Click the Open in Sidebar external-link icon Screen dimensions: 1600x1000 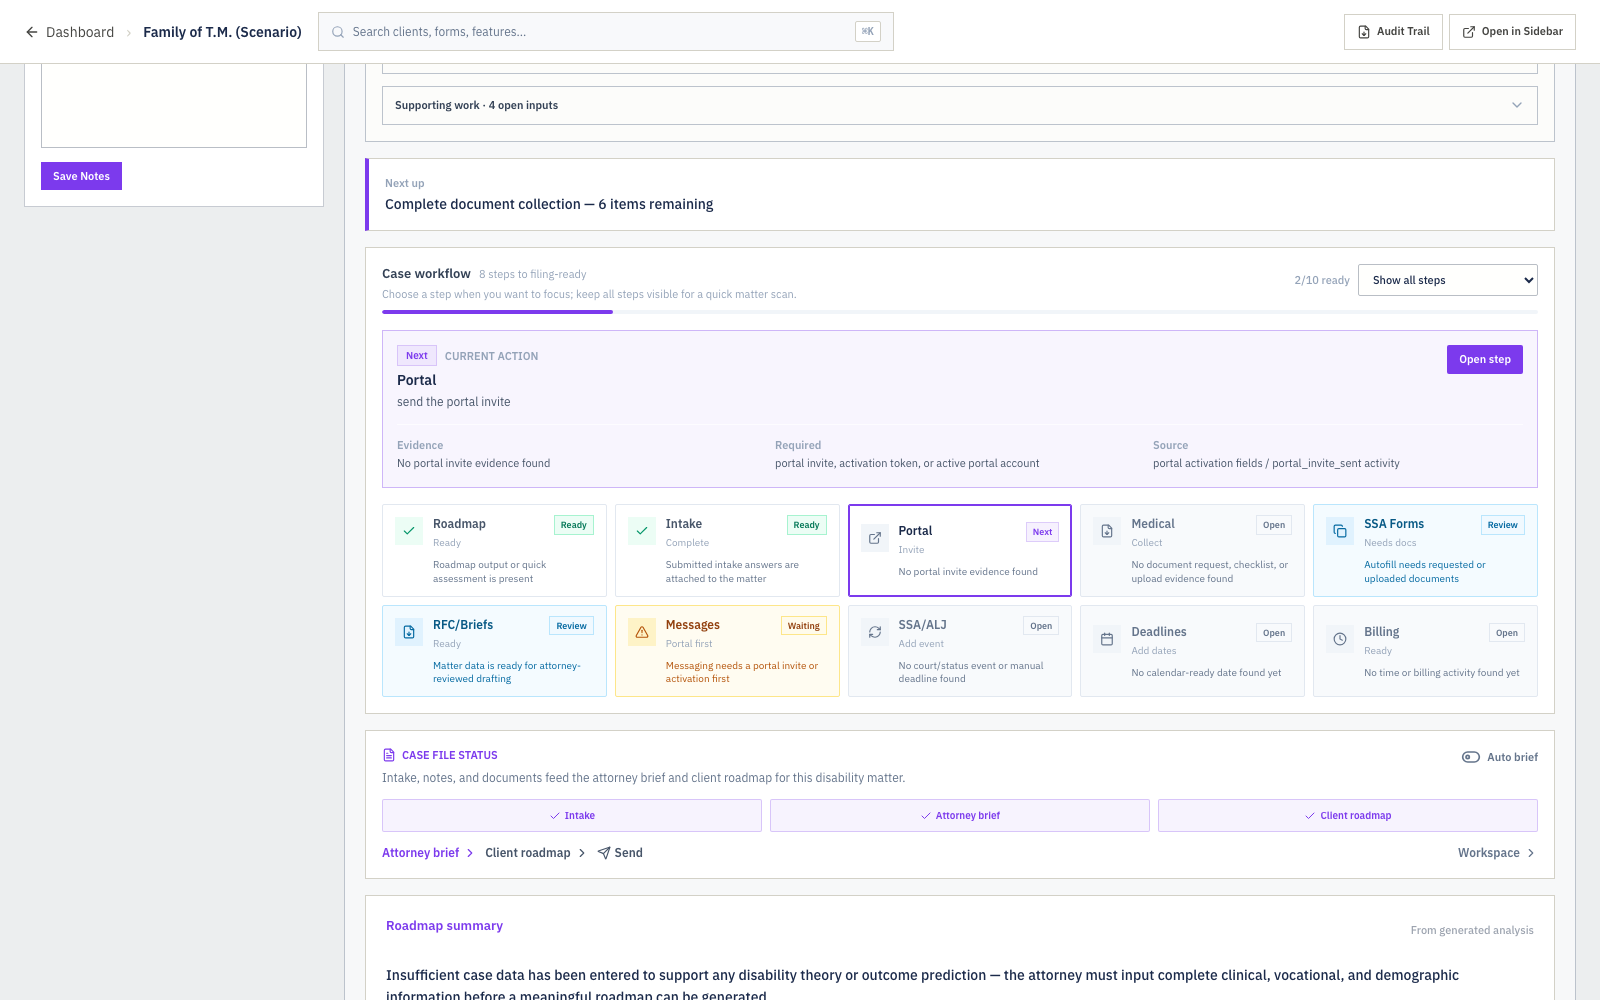[1469, 32]
